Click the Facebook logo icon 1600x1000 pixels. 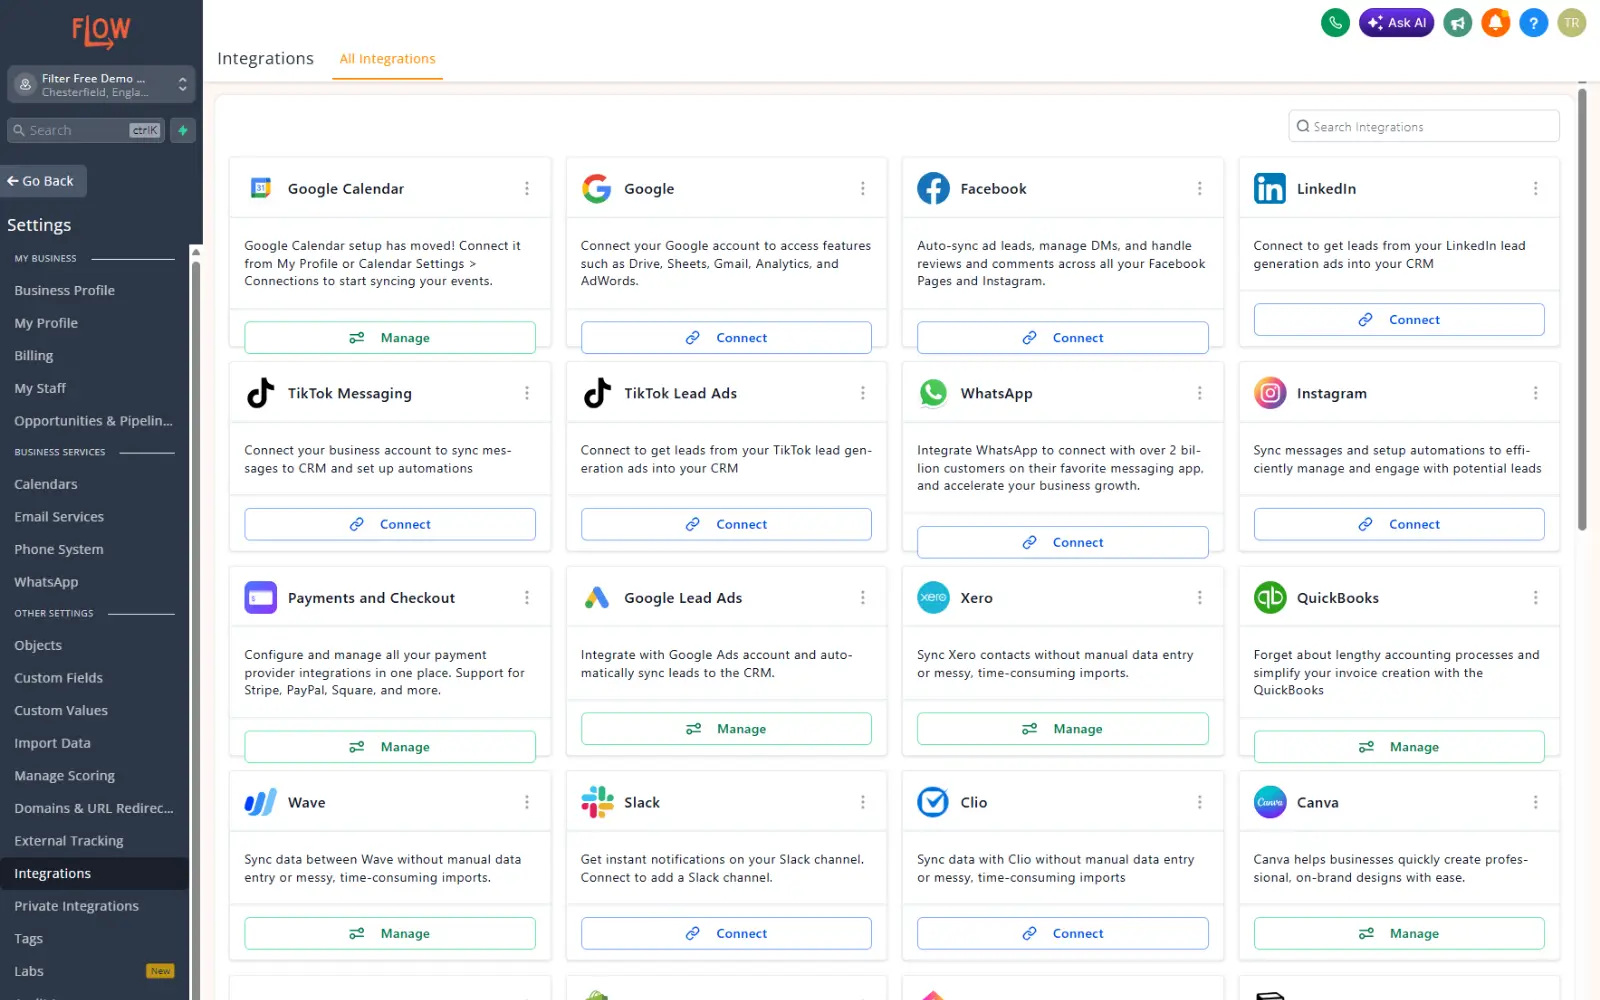pyautogui.click(x=933, y=188)
